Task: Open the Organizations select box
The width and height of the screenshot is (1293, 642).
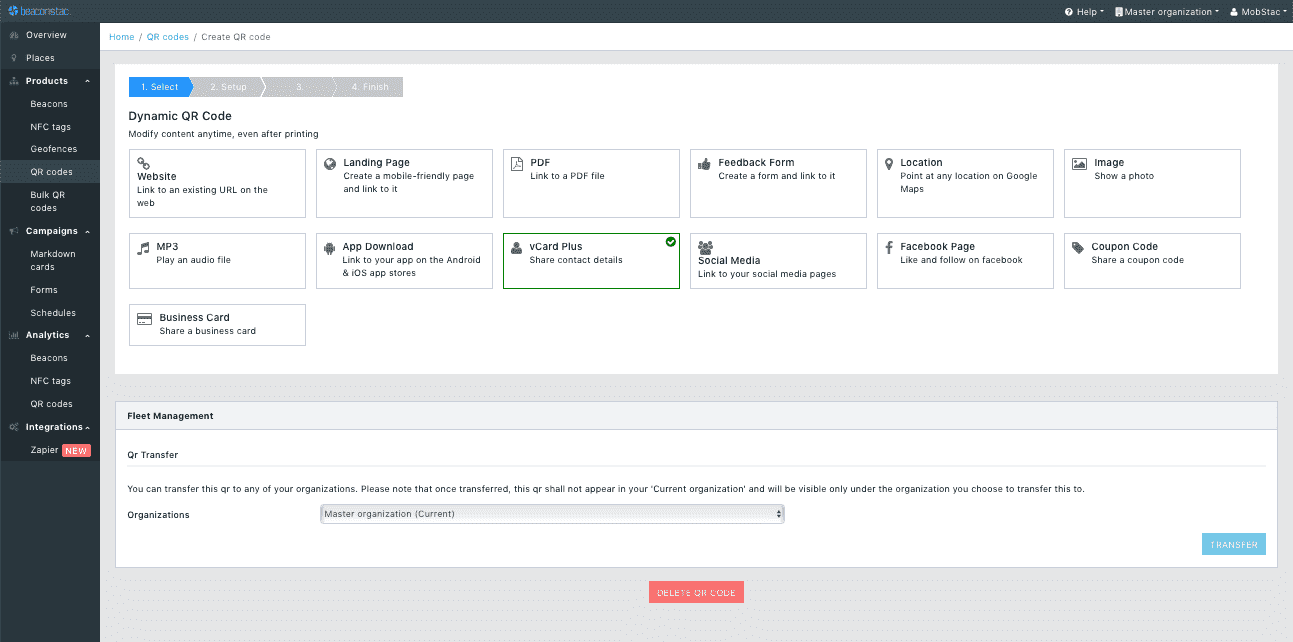Action: point(552,514)
